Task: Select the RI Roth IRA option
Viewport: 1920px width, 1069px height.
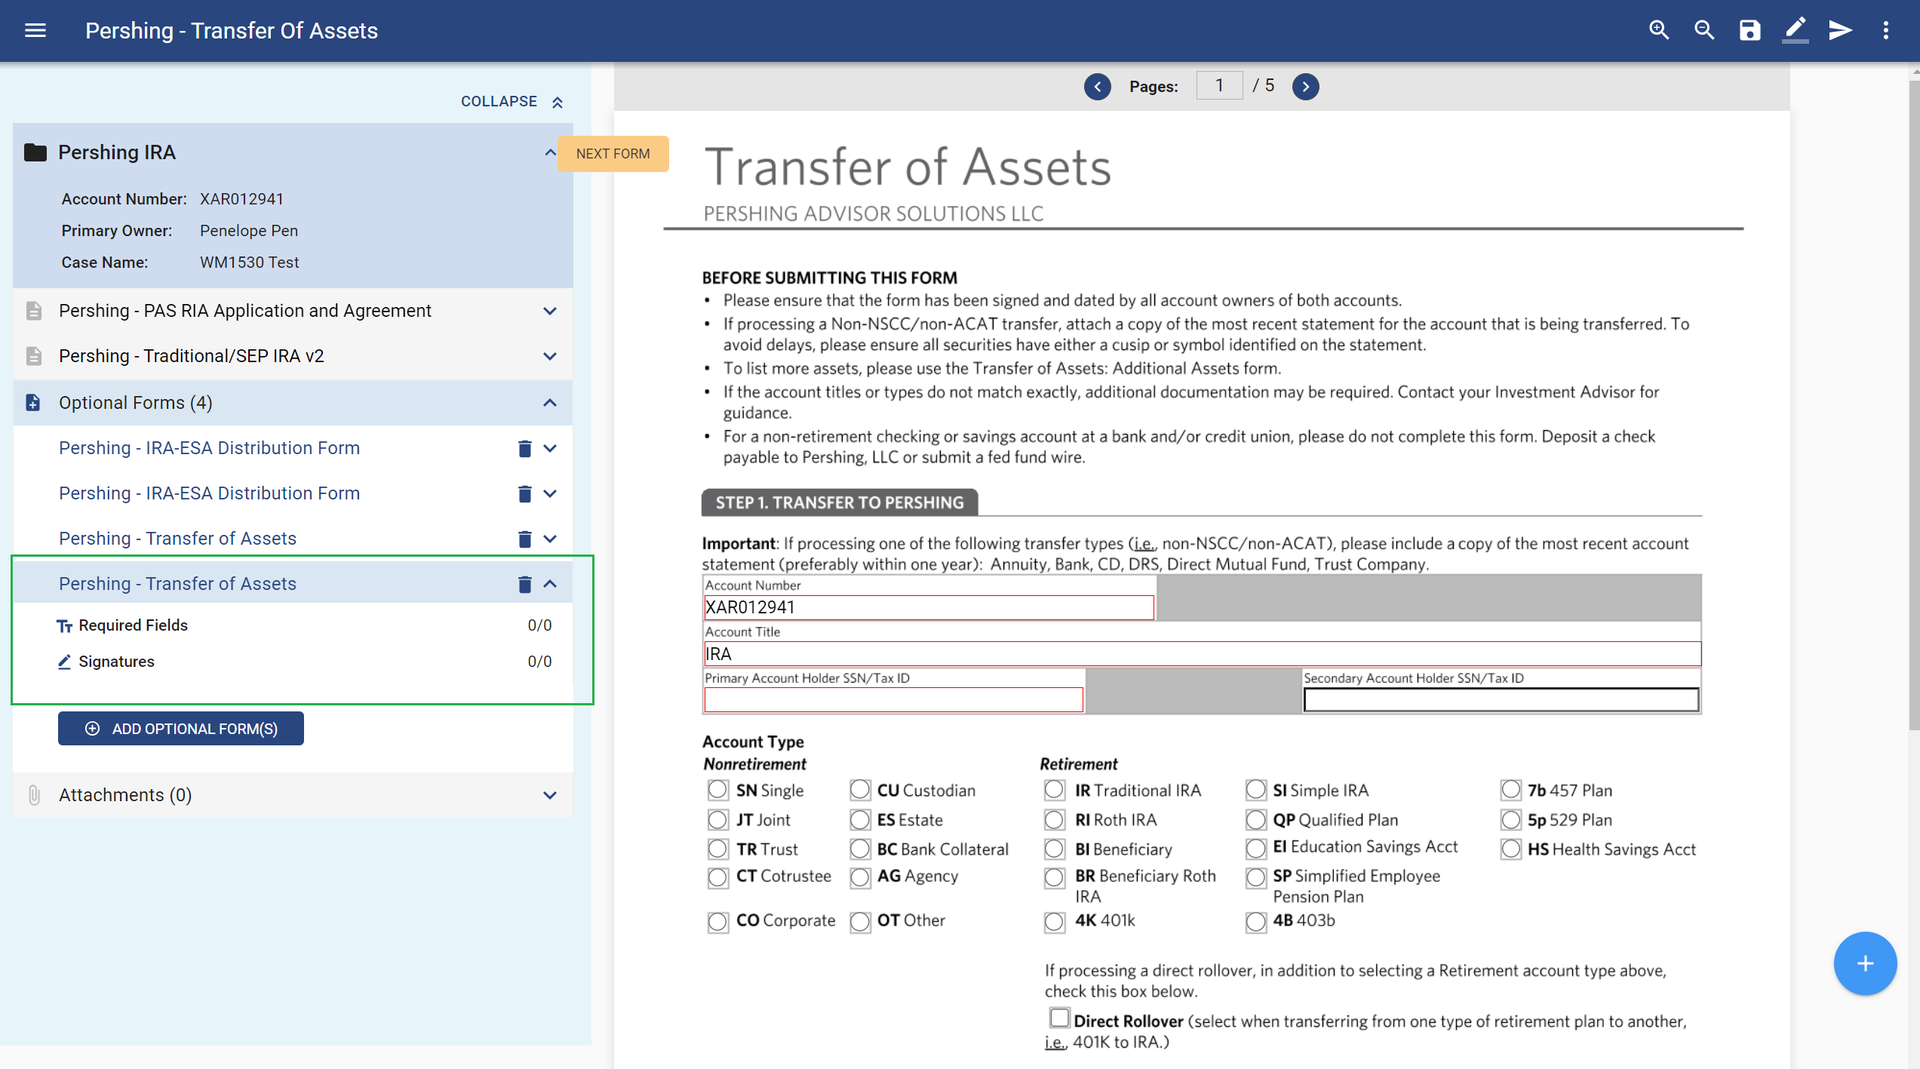Action: point(1055,820)
